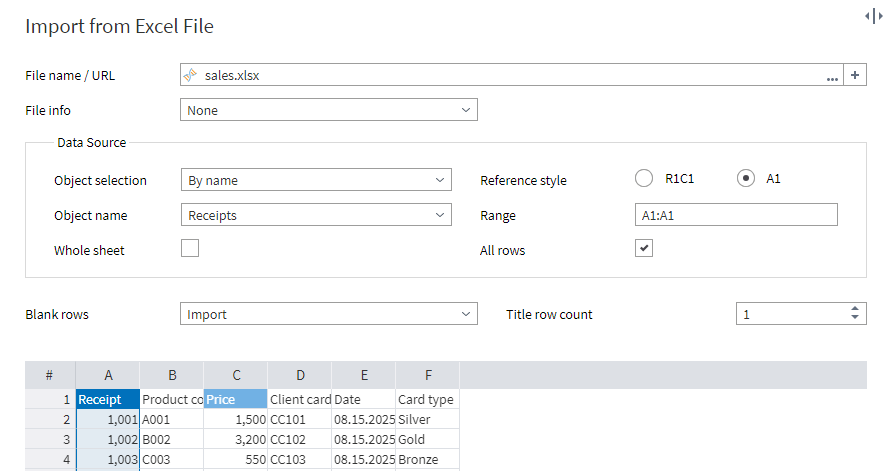
Task: Expand the Object selection dropdown
Action: [x=317, y=180]
